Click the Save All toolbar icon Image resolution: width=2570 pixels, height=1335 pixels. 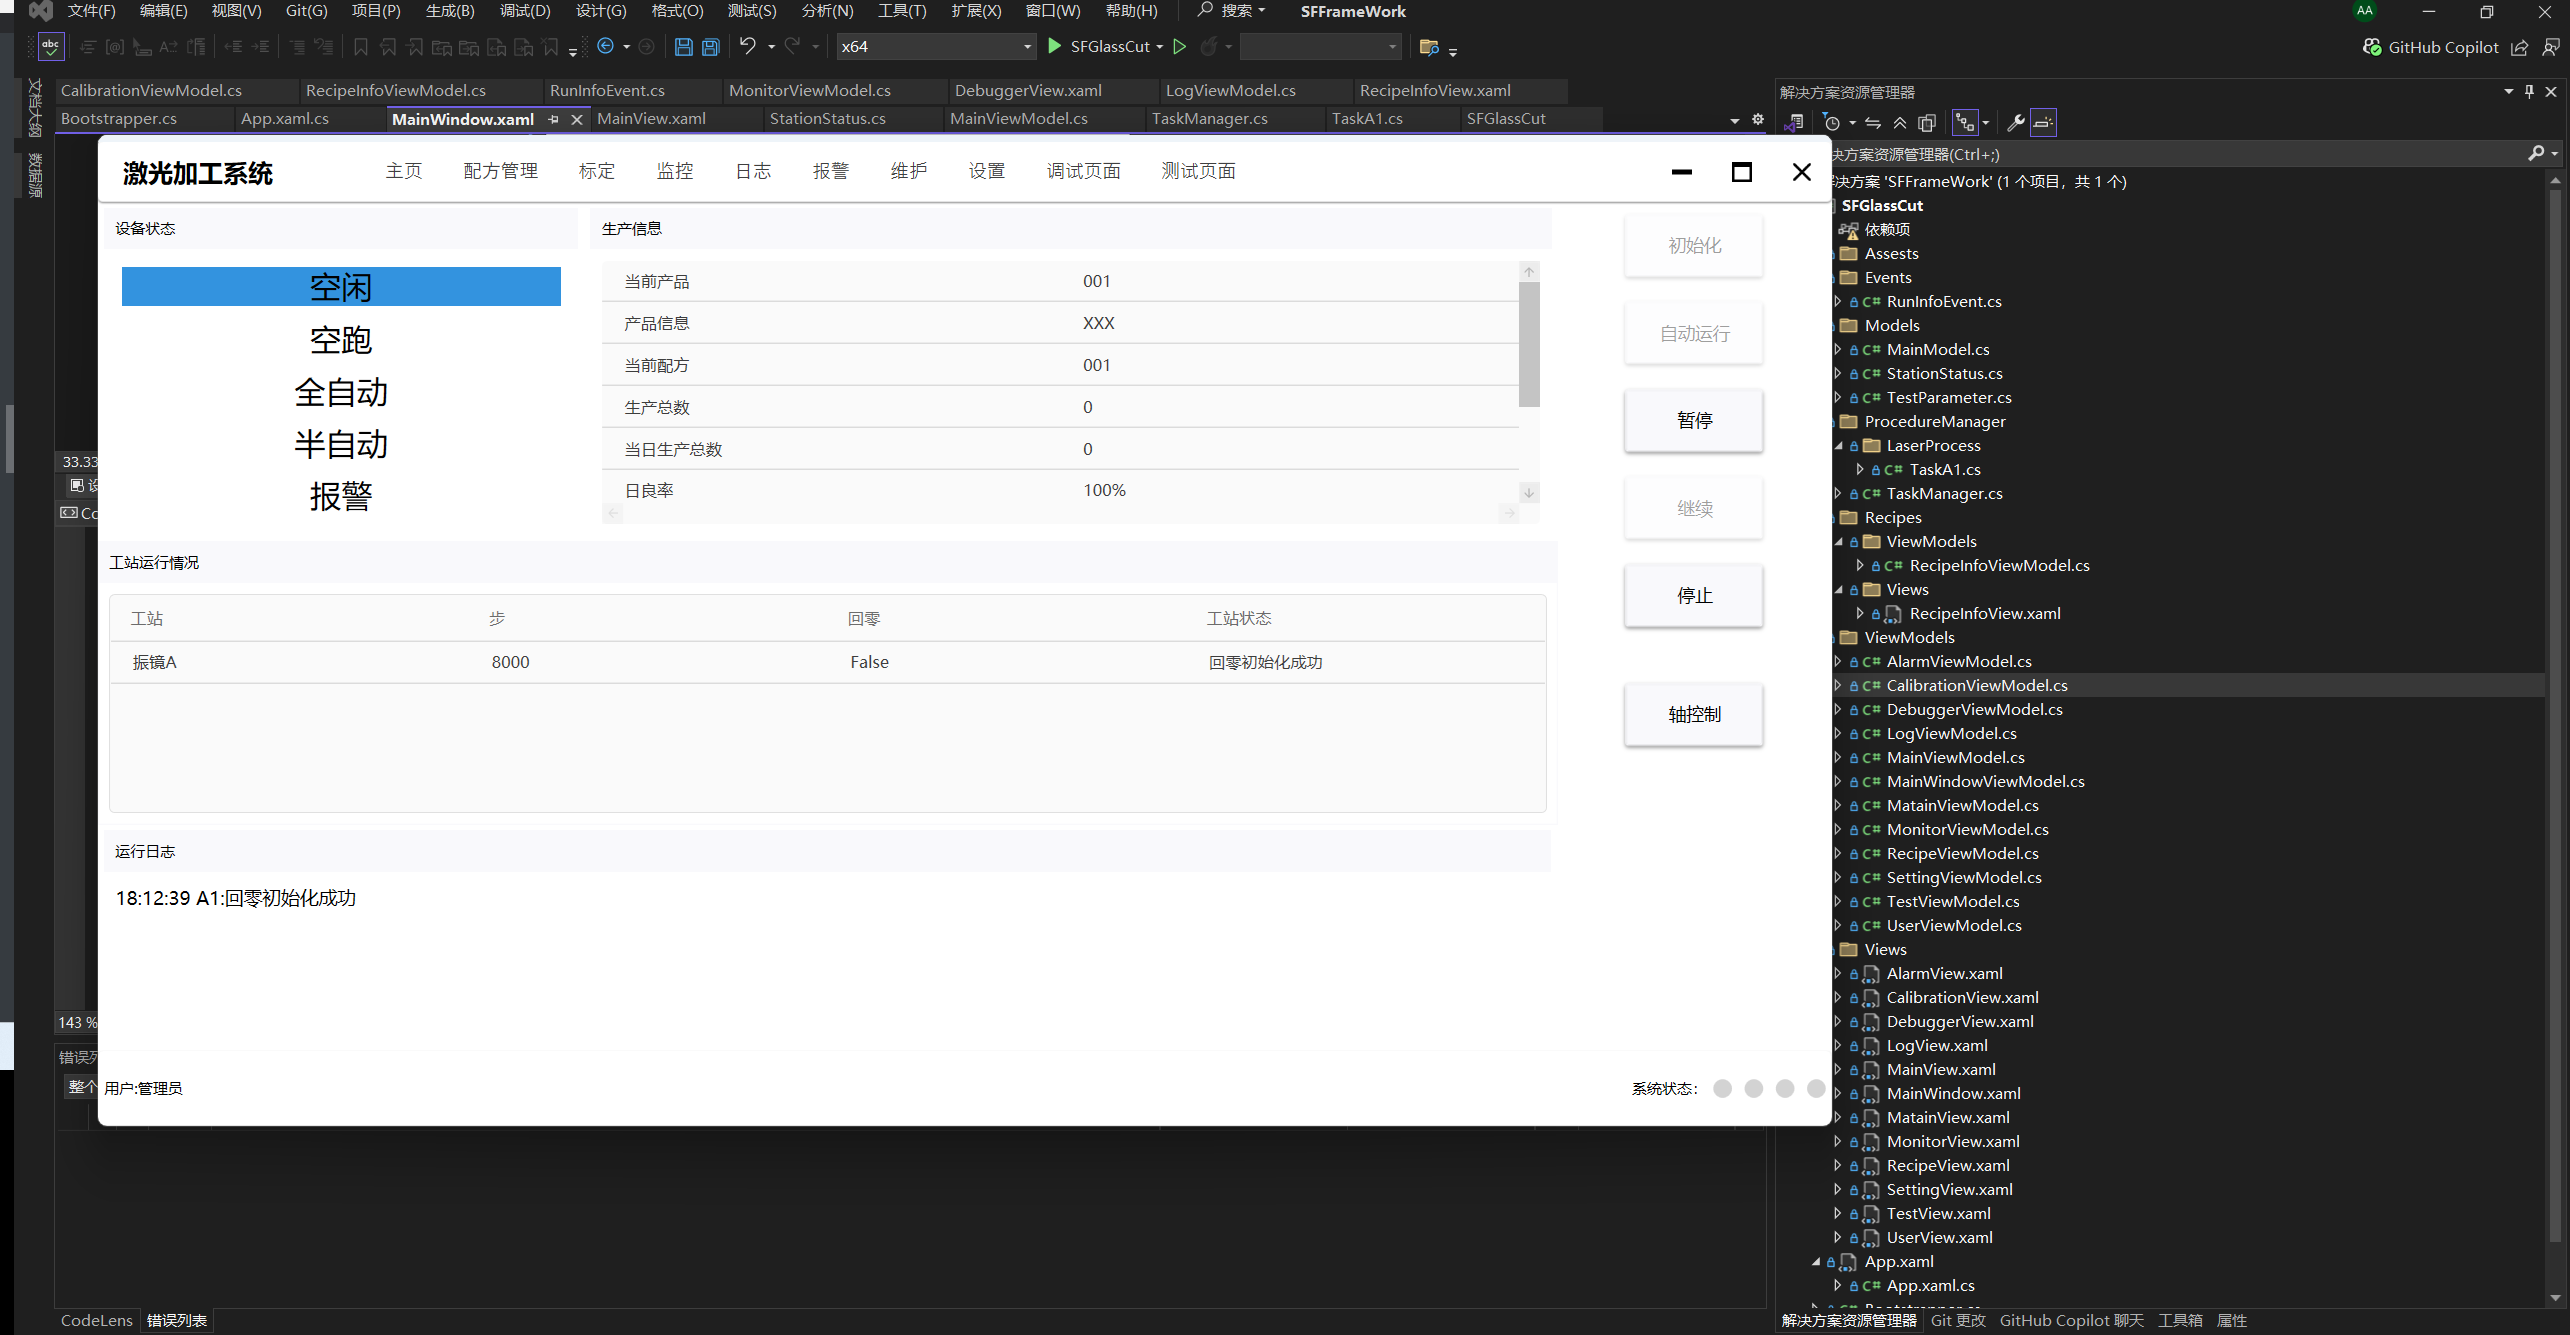click(710, 47)
